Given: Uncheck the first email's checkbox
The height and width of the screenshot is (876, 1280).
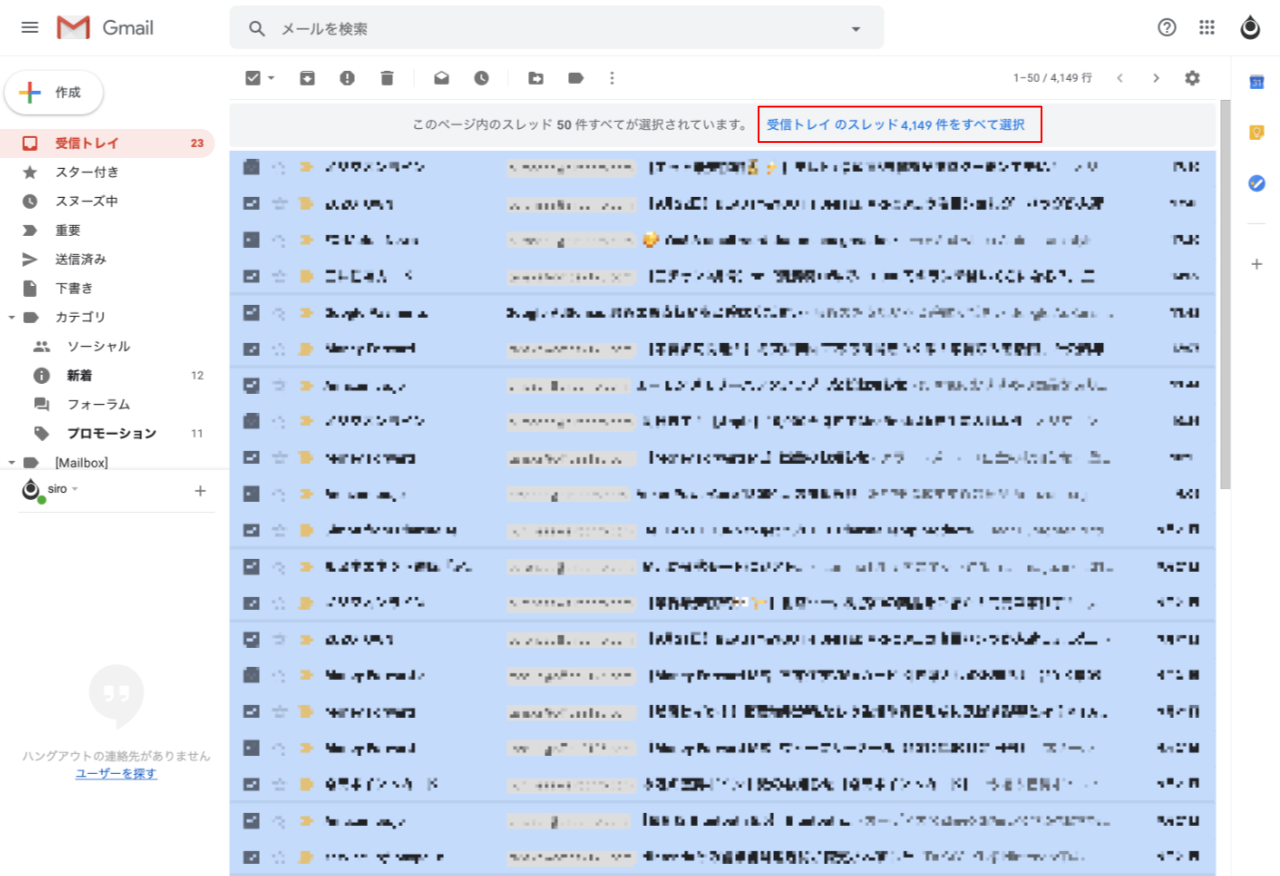Looking at the screenshot, I should coord(252,167).
